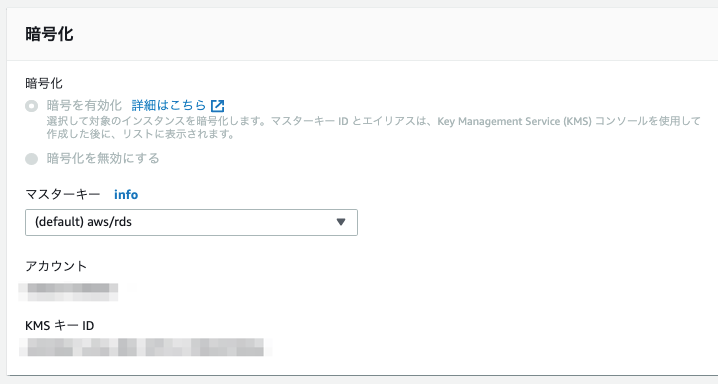This screenshot has width=718, height=384.
Task: Open the info link next to マスターキー
Action: 126,195
